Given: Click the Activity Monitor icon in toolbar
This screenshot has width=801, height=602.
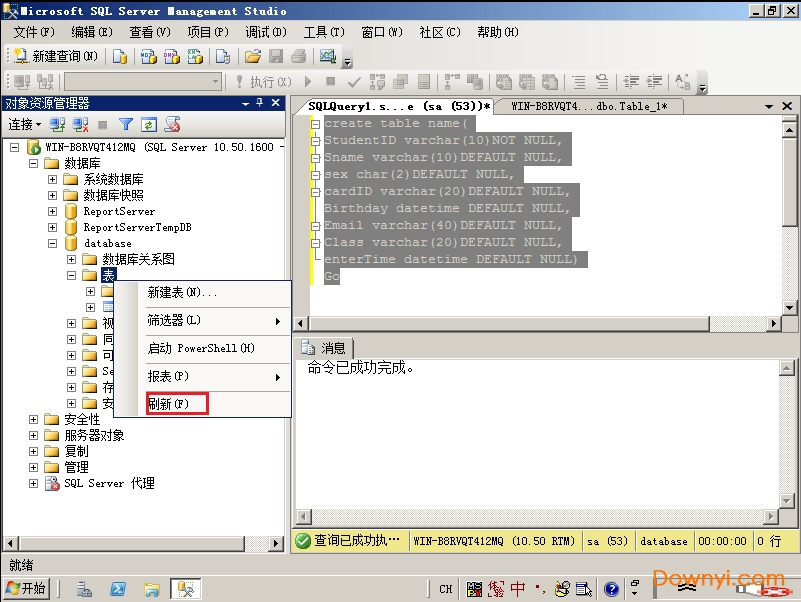Looking at the screenshot, I should [327, 56].
